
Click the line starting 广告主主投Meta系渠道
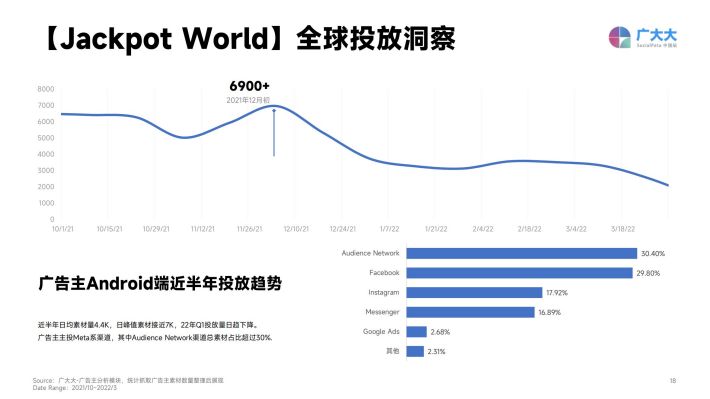[x=155, y=338]
